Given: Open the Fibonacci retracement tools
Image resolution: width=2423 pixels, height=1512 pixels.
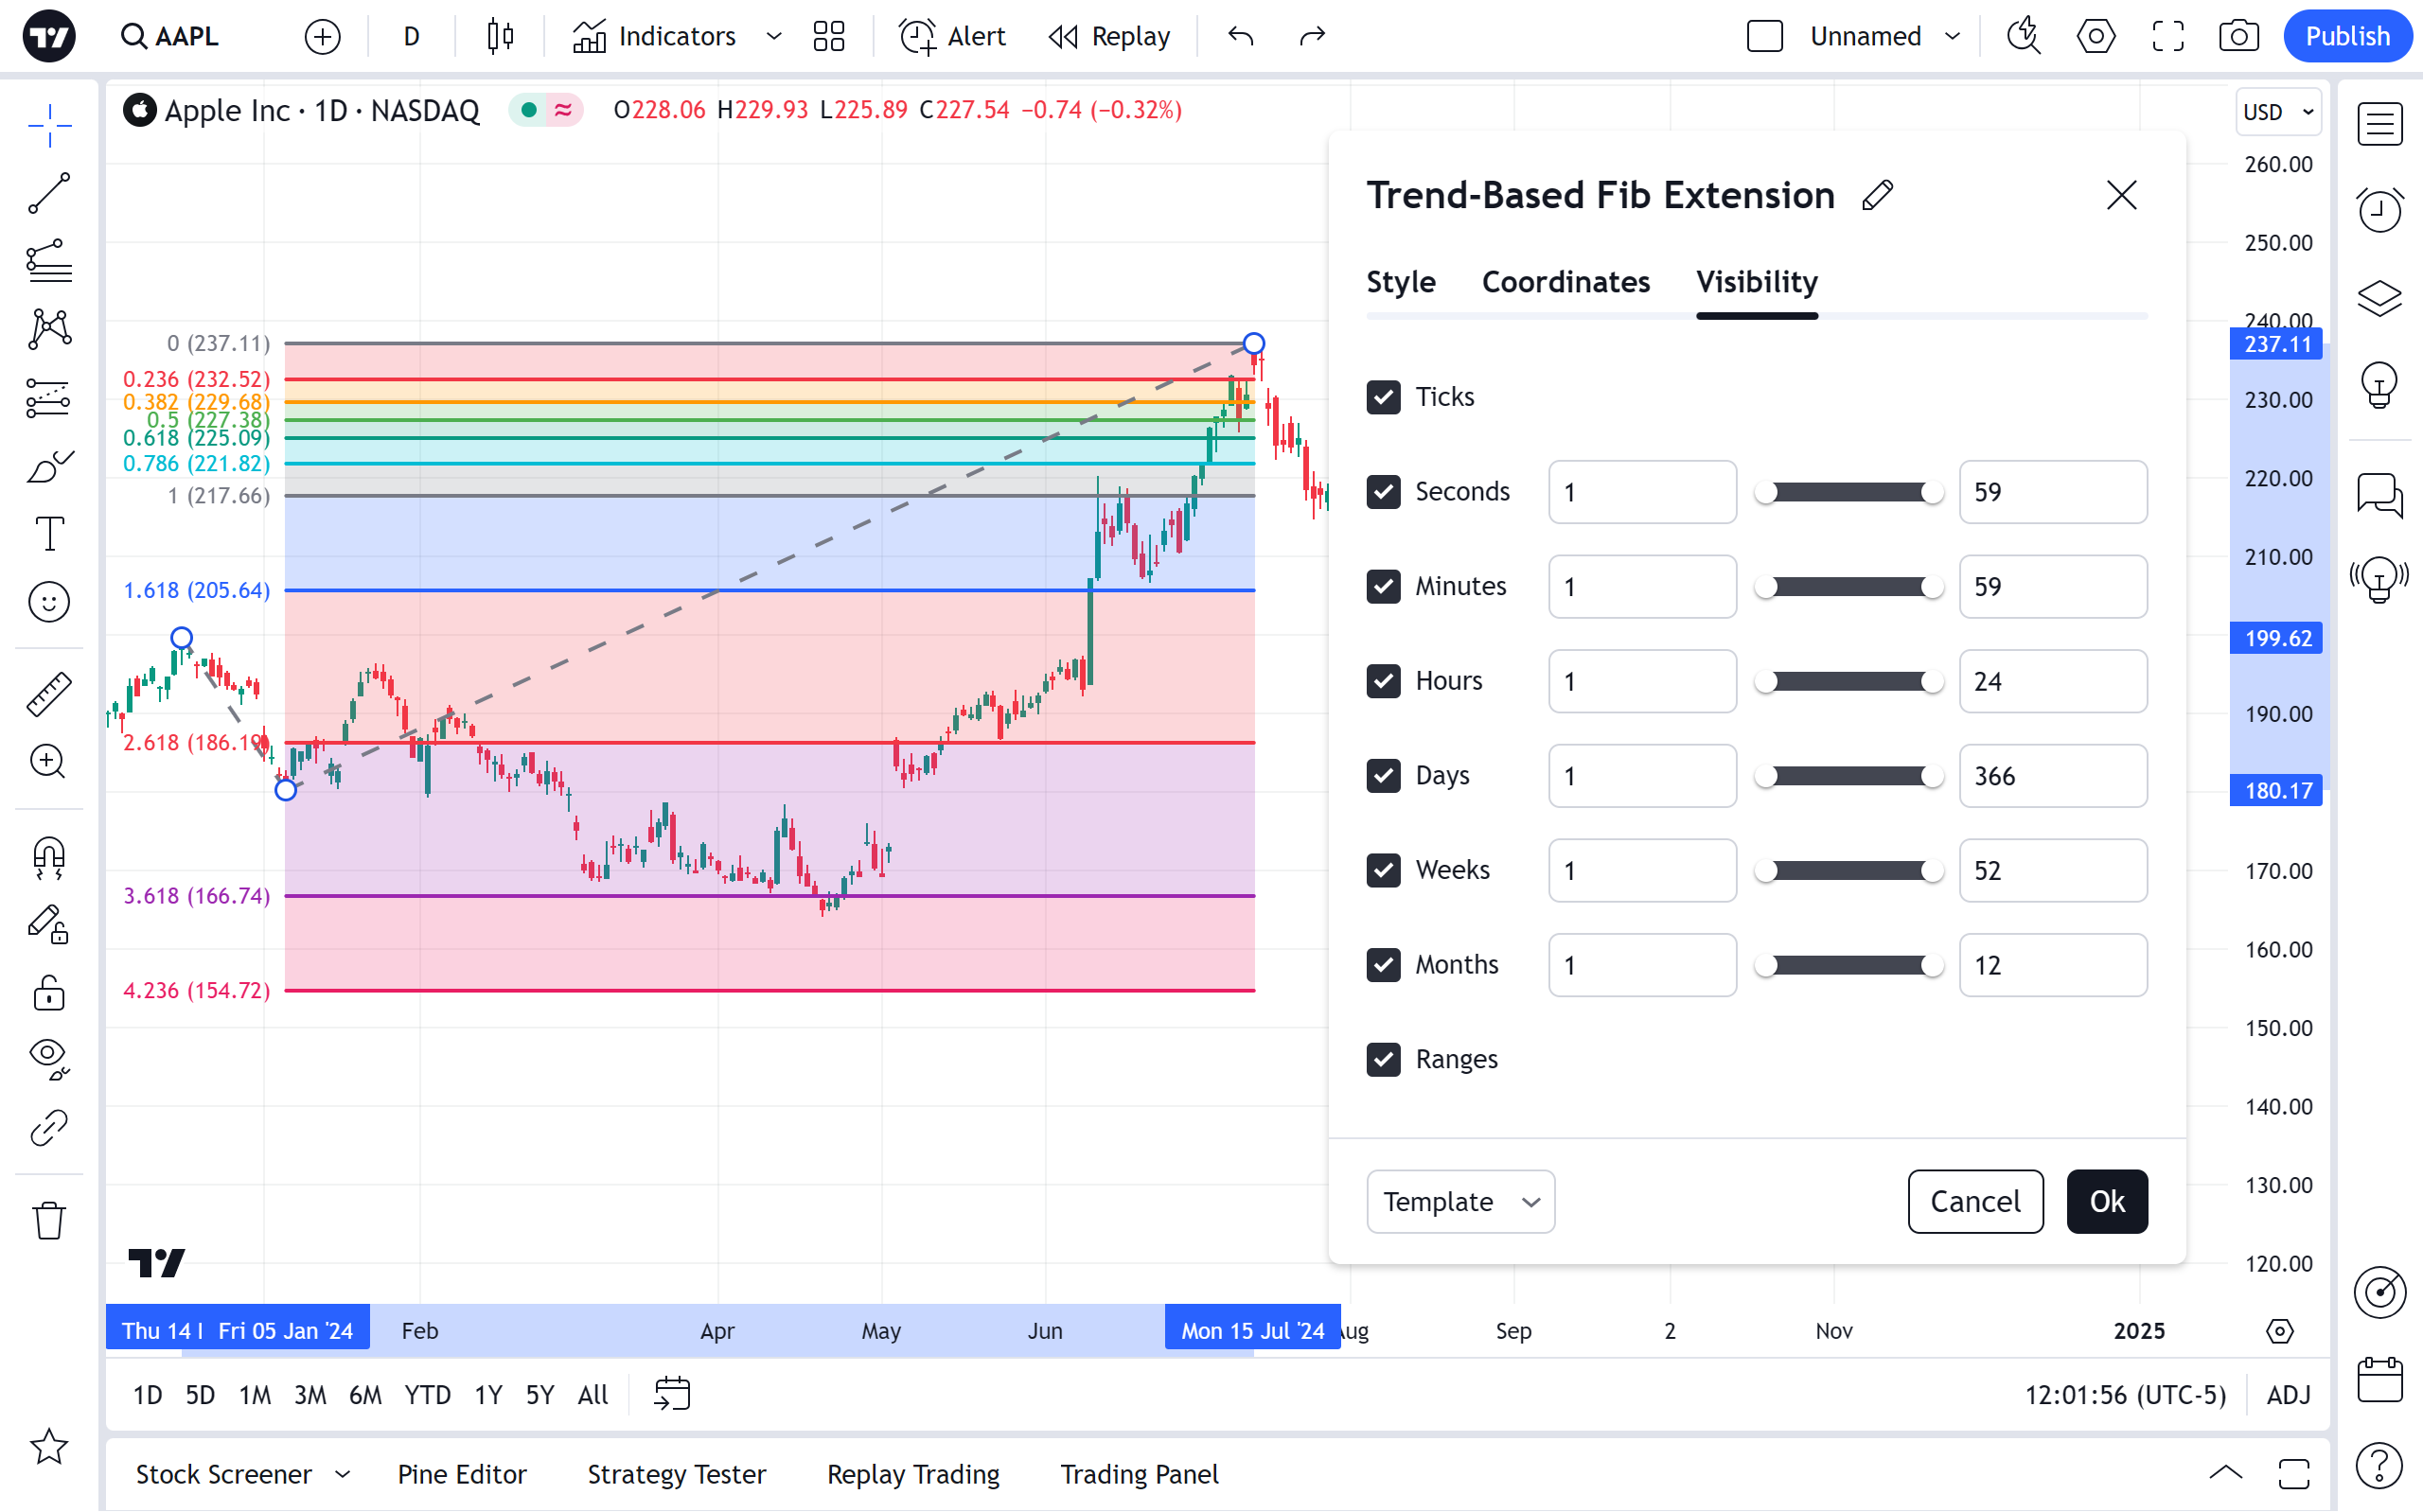Looking at the screenshot, I should point(48,261).
